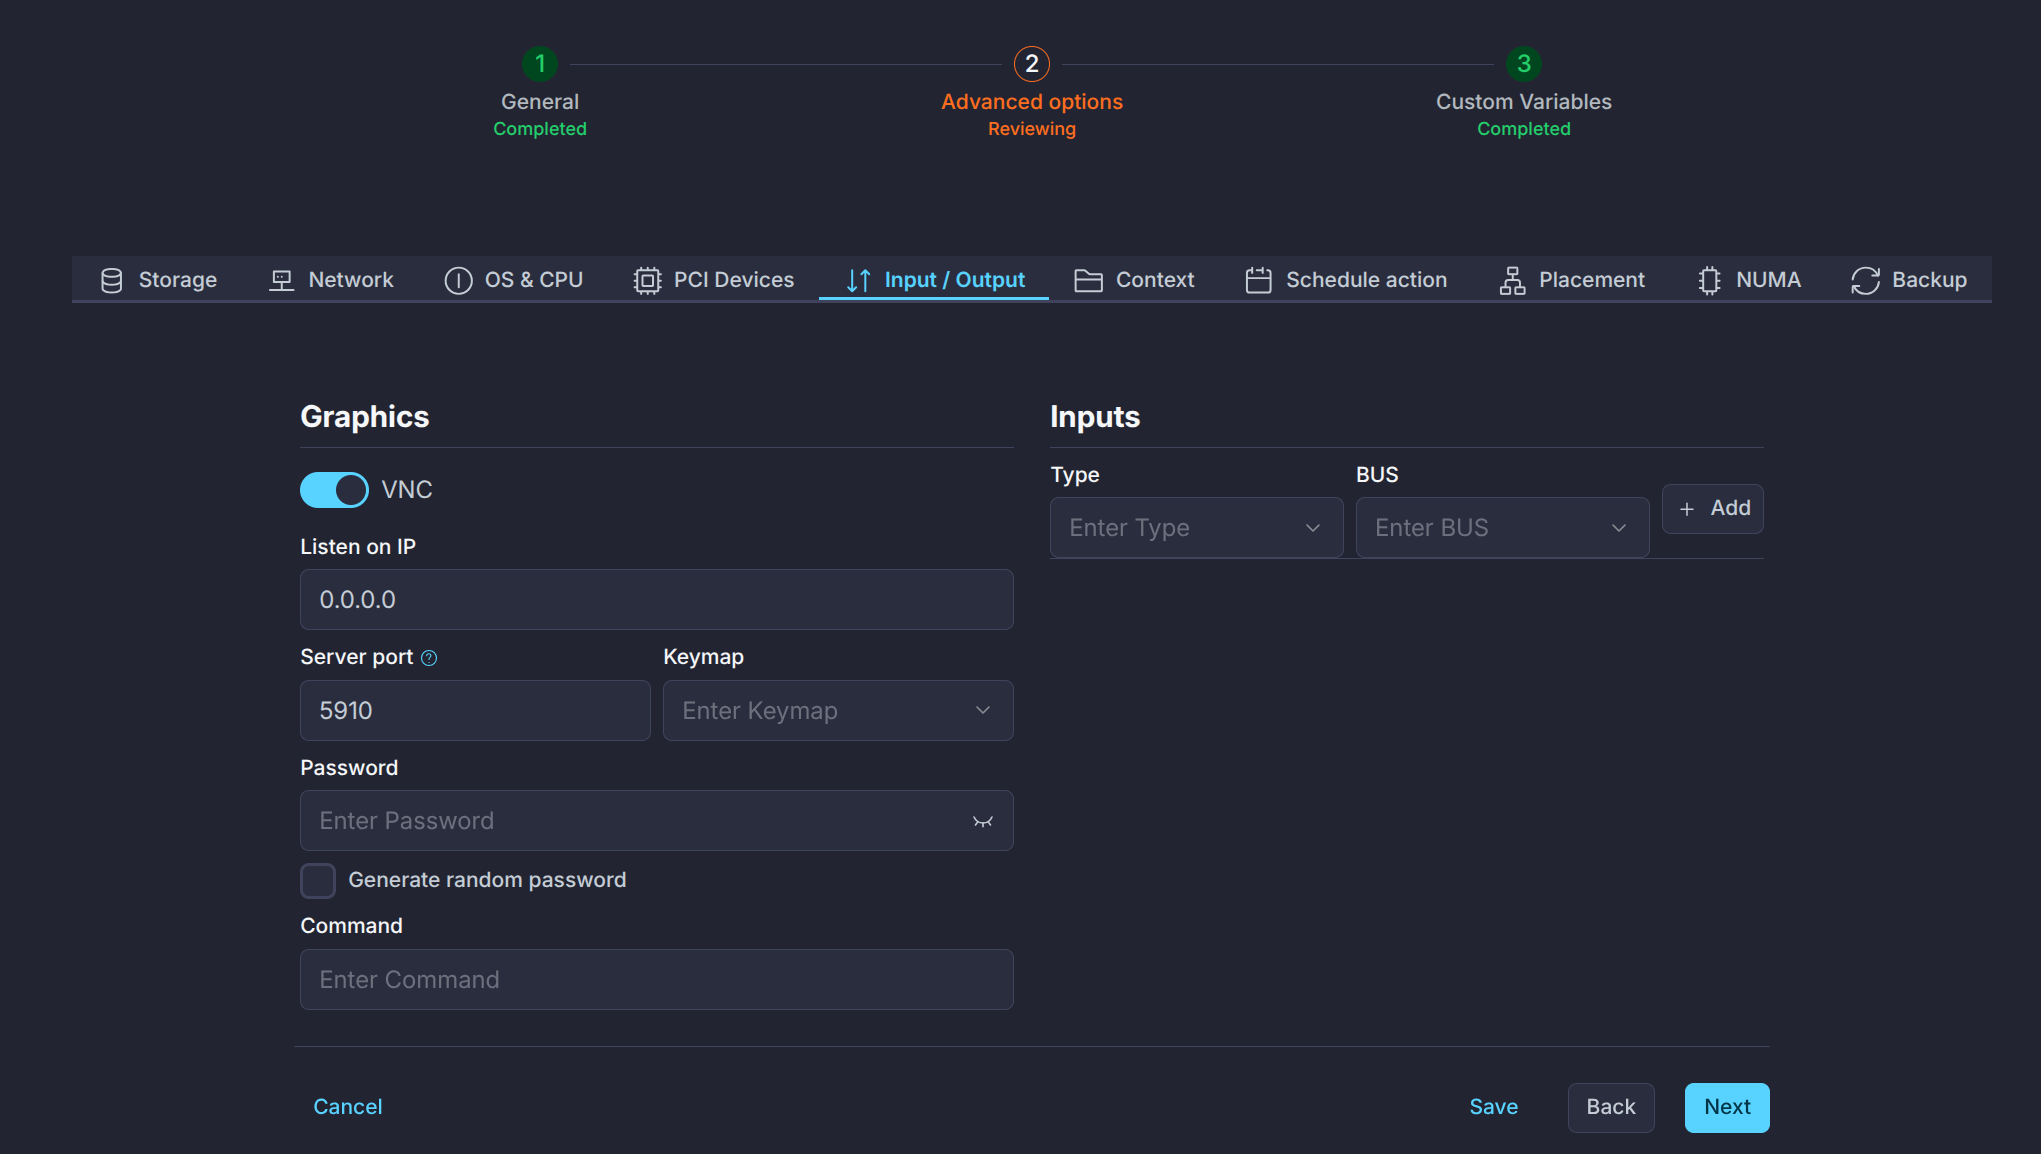Click the Custom Variables step 3 circle
The height and width of the screenshot is (1154, 2041).
1524,64
